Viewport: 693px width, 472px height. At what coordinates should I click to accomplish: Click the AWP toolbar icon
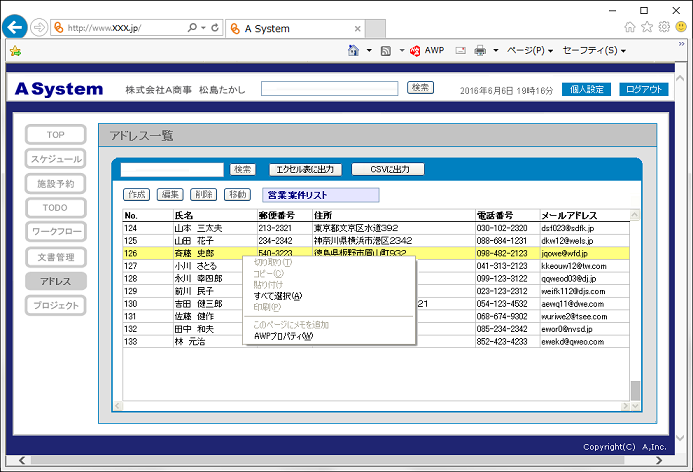[x=426, y=51]
